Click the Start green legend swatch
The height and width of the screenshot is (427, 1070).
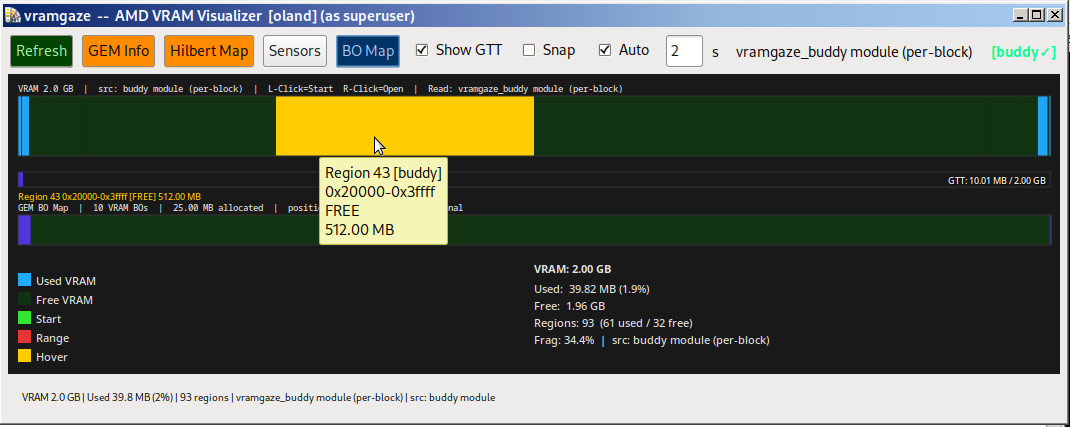[x=25, y=319]
